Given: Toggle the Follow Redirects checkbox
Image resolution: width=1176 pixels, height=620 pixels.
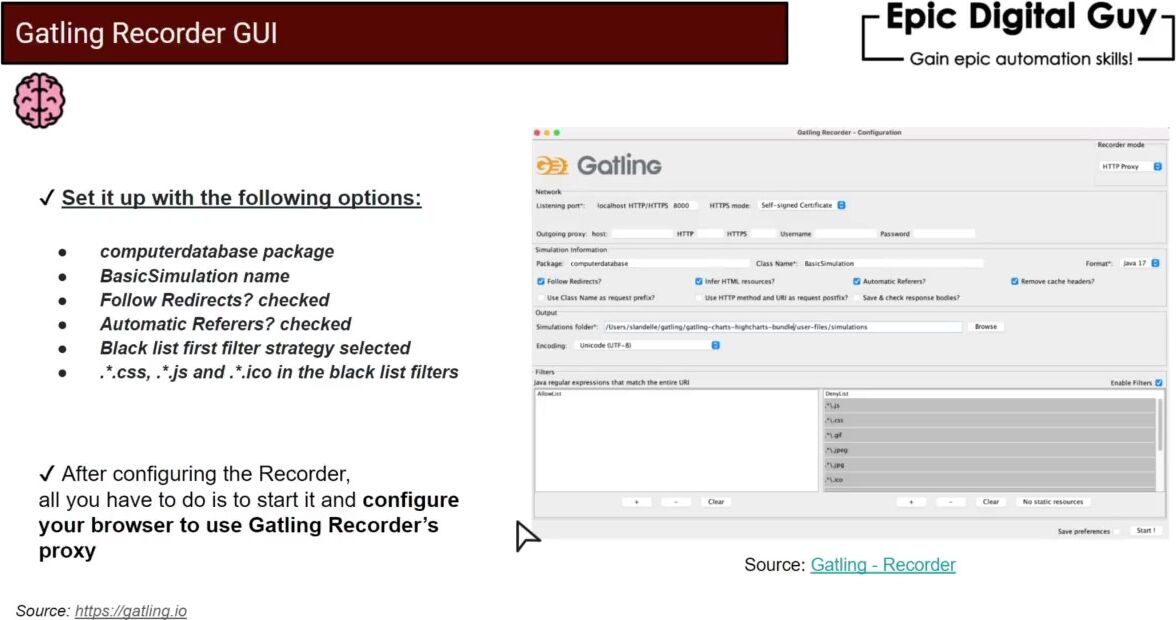Looking at the screenshot, I should (x=541, y=282).
